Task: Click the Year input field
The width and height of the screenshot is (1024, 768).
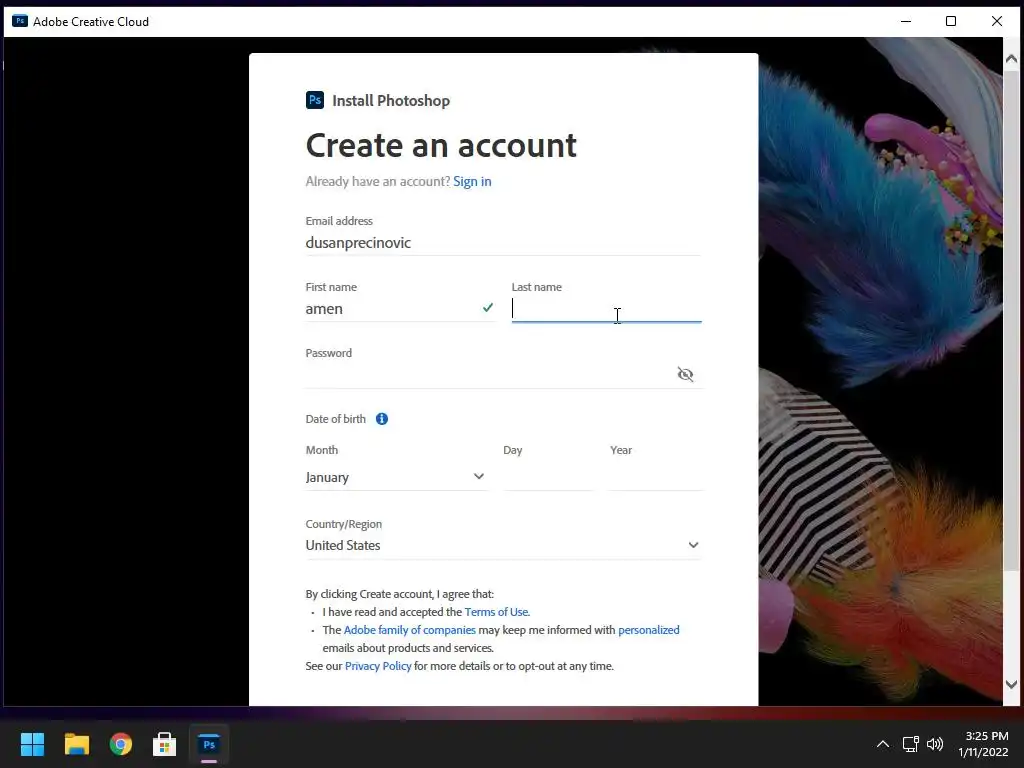Action: tap(656, 477)
